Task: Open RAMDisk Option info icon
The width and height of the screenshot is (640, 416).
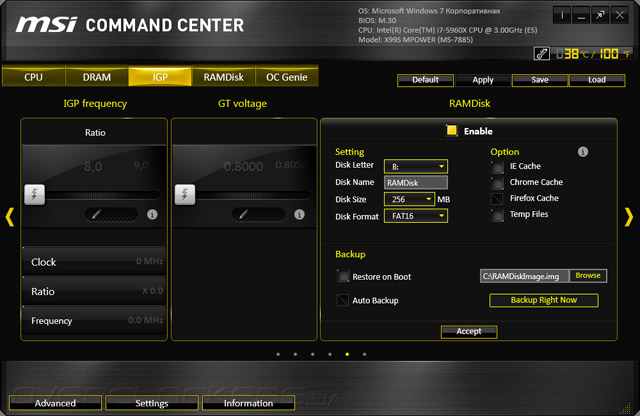Action: click(x=583, y=152)
